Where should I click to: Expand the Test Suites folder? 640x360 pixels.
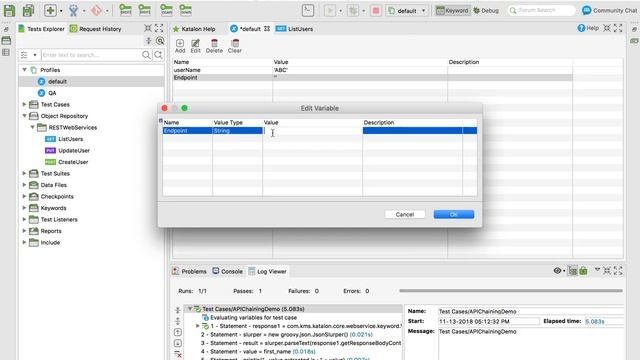point(24,173)
